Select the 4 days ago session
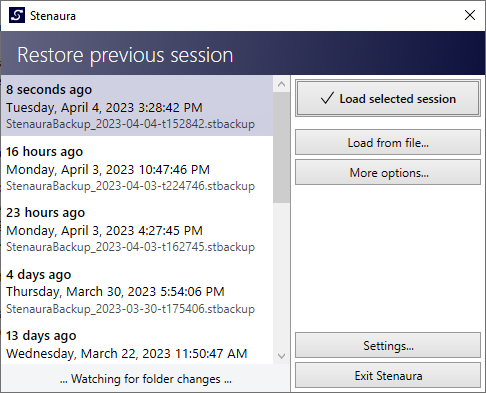 [137, 291]
